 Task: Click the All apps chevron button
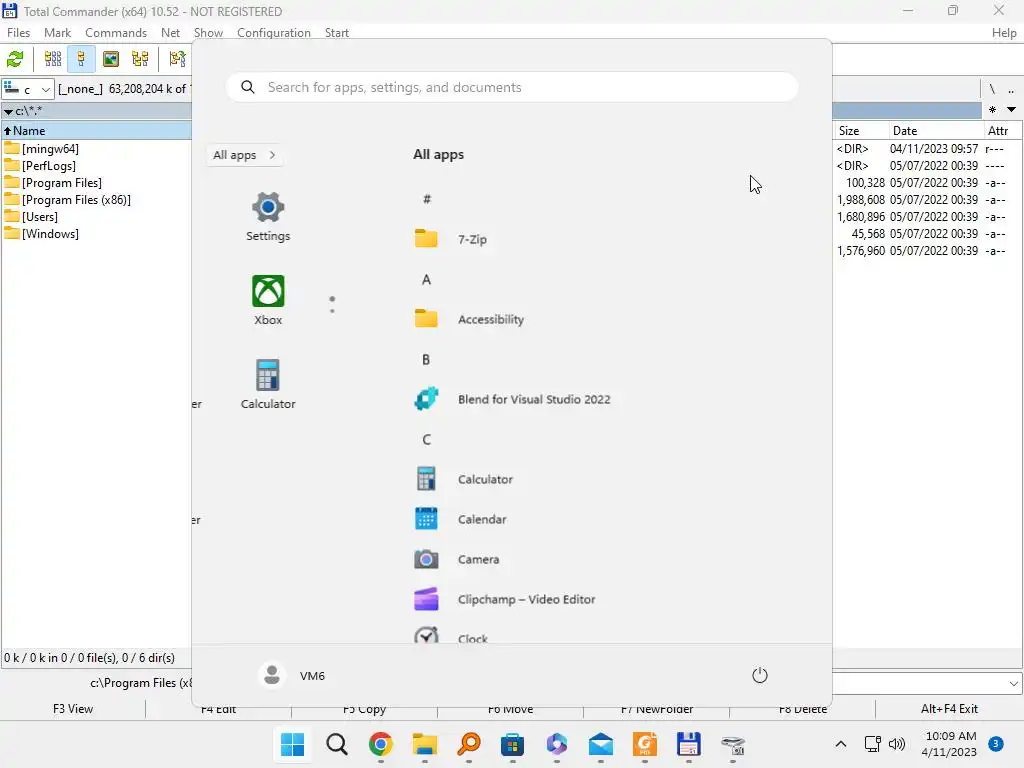tap(244, 155)
